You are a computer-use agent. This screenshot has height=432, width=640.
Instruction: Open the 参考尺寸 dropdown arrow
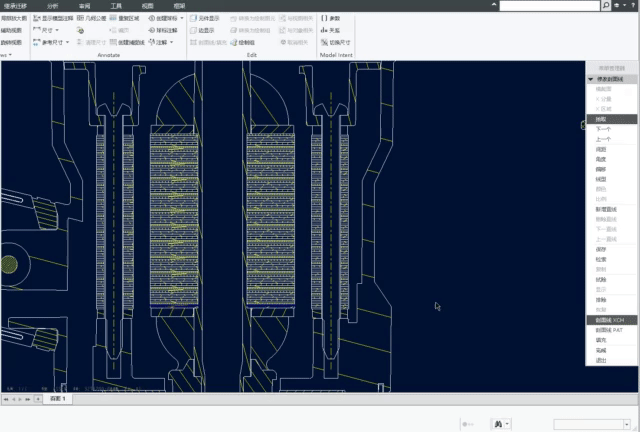[67, 42]
